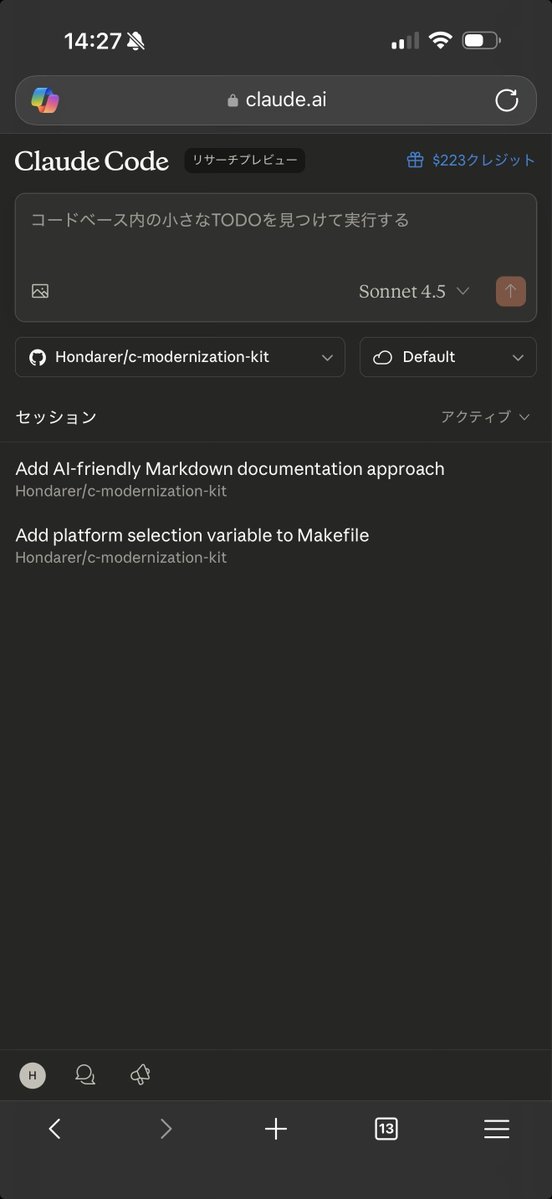Open the H profile avatar

[x=32, y=1075]
